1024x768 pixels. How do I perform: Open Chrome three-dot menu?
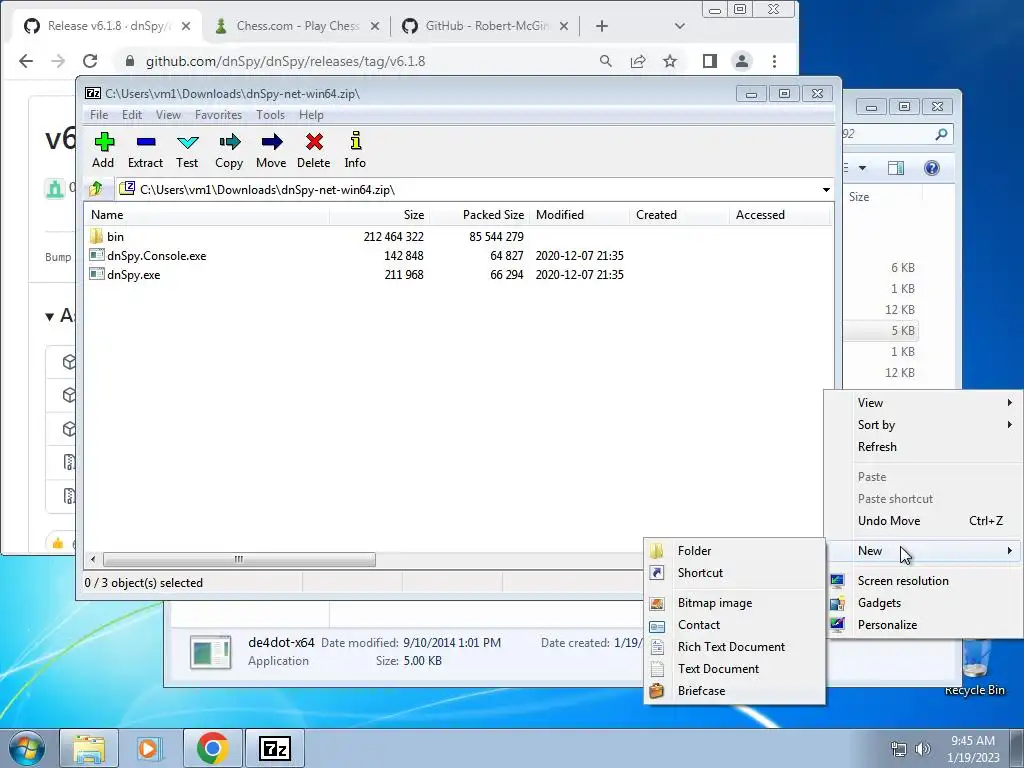point(775,61)
